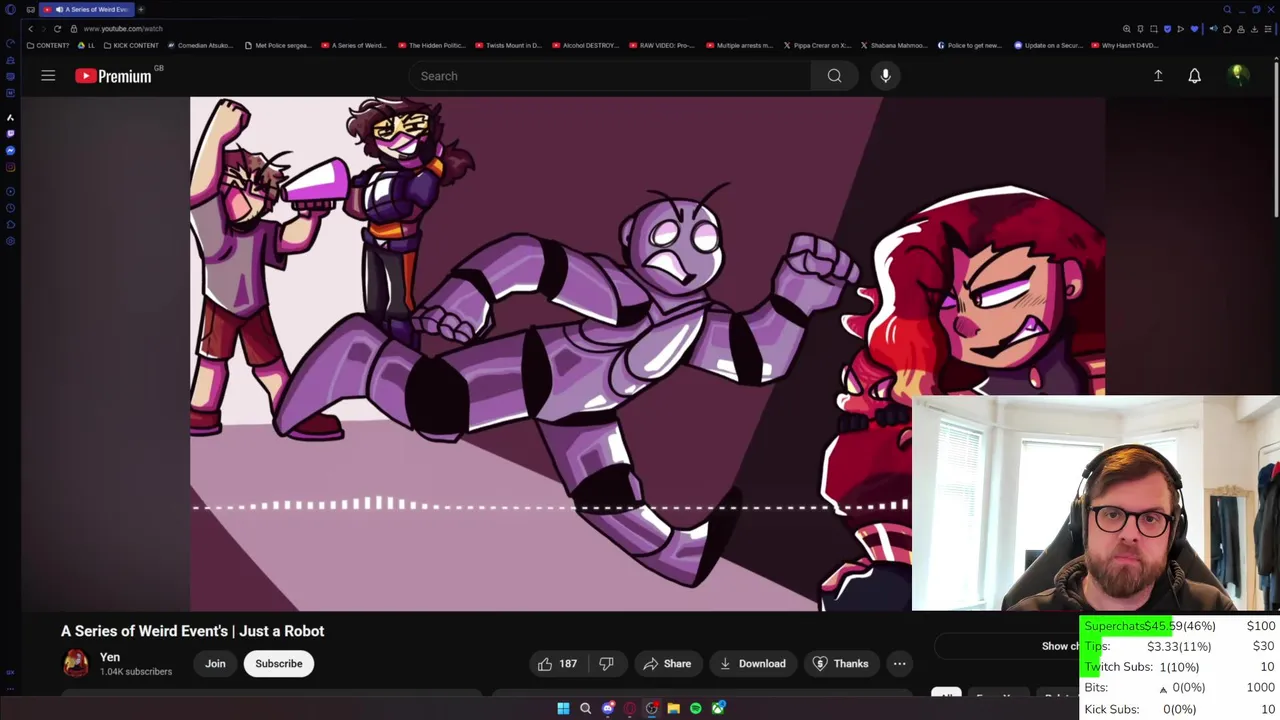Screen dimensions: 1280x720
Task: Open YouTube notifications bell
Action: pyautogui.click(x=1194, y=76)
